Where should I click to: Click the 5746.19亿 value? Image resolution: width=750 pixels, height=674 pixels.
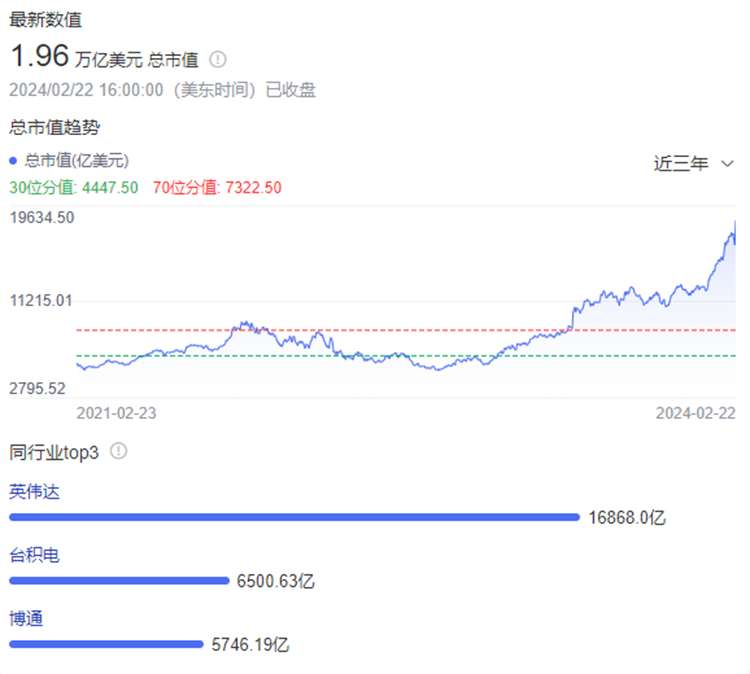click(250, 645)
